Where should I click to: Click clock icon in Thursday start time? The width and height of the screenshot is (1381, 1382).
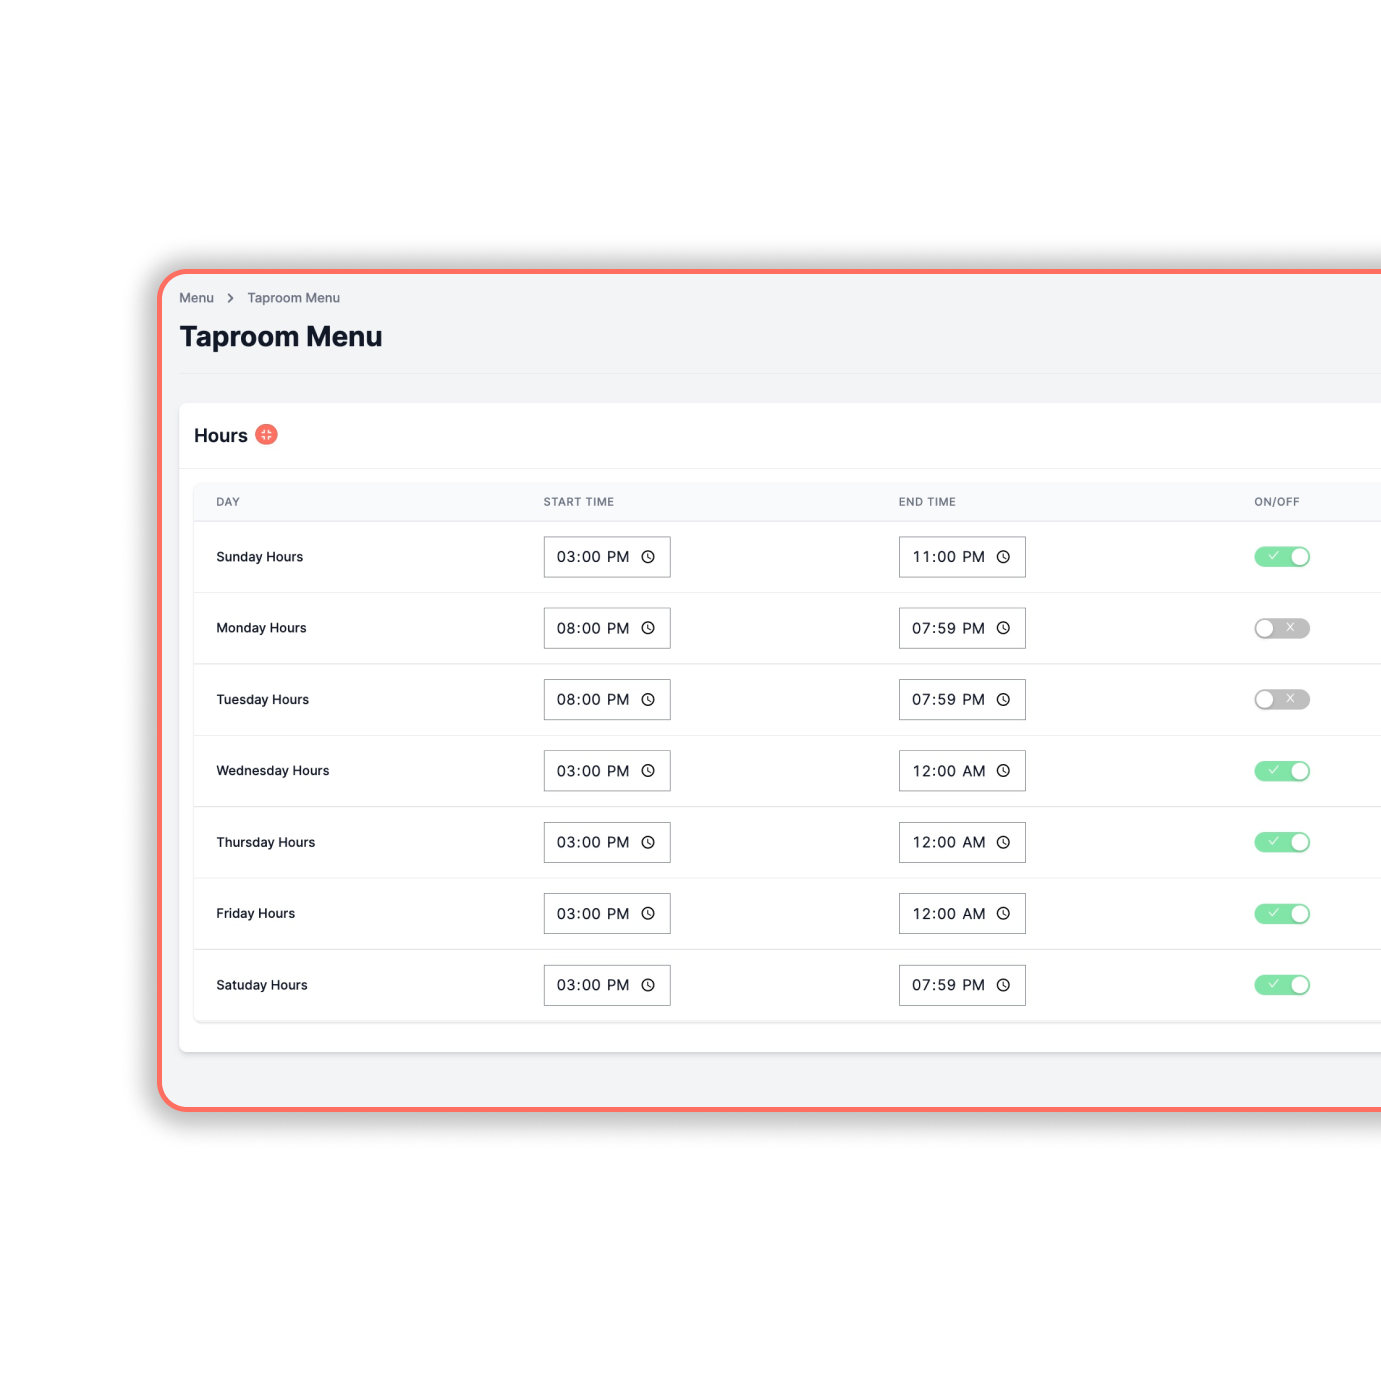pyautogui.click(x=648, y=843)
